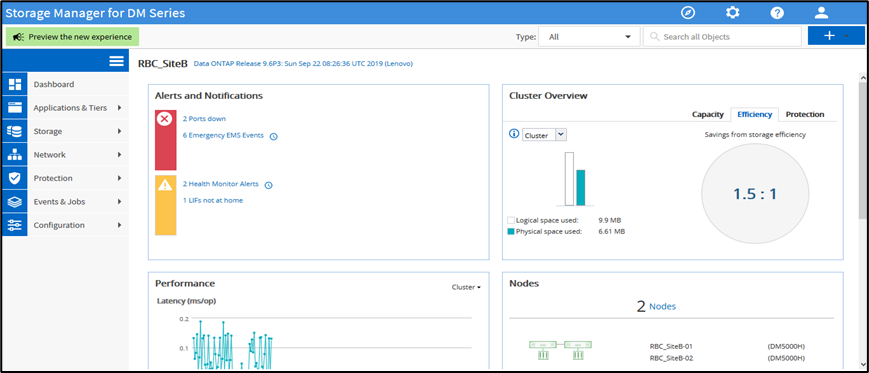Switch to the Protection tab
Image resolution: width=869 pixels, height=373 pixels.
tap(805, 114)
